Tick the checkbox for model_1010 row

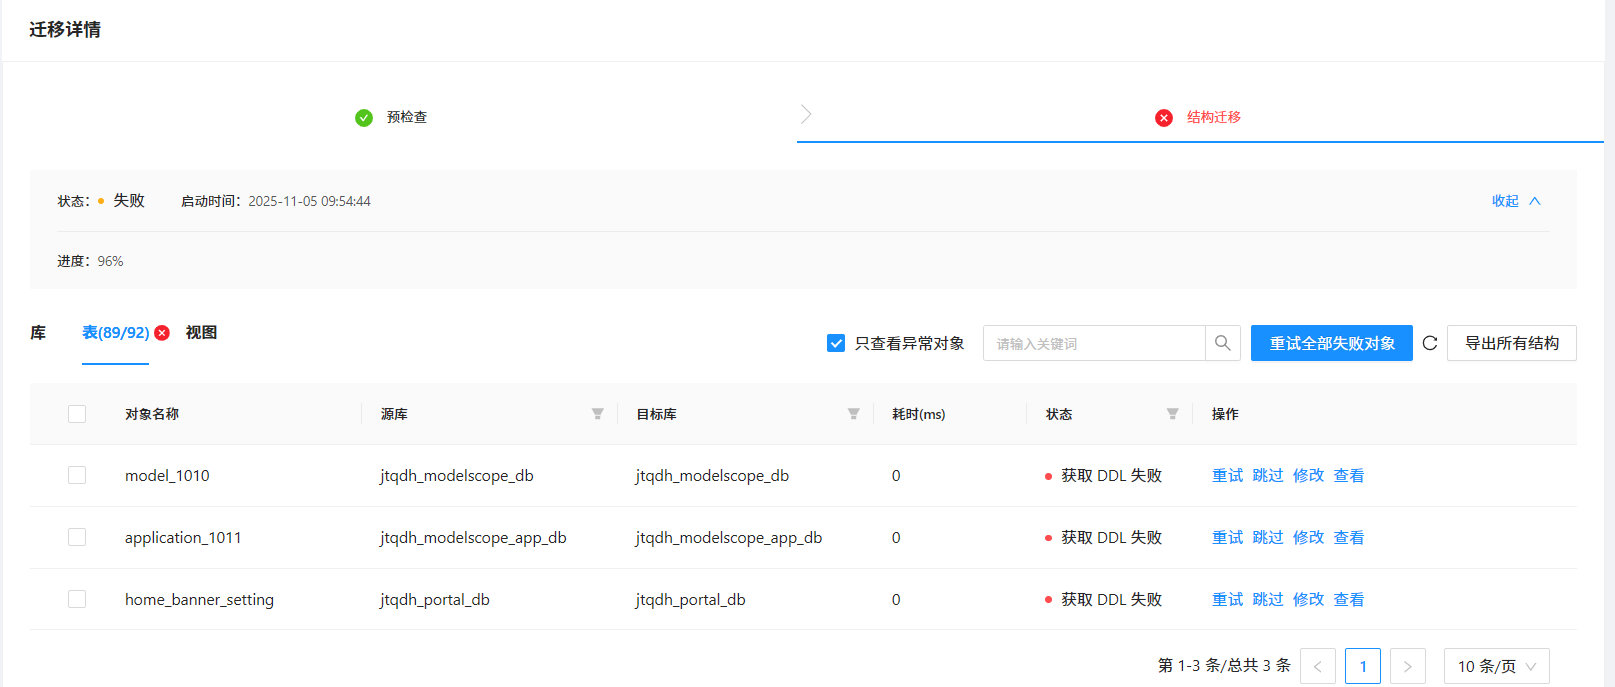pos(77,475)
